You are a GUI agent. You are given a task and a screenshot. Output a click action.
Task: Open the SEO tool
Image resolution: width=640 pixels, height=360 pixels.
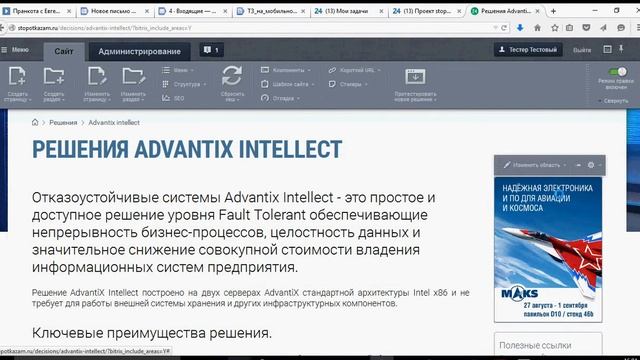[x=173, y=98]
